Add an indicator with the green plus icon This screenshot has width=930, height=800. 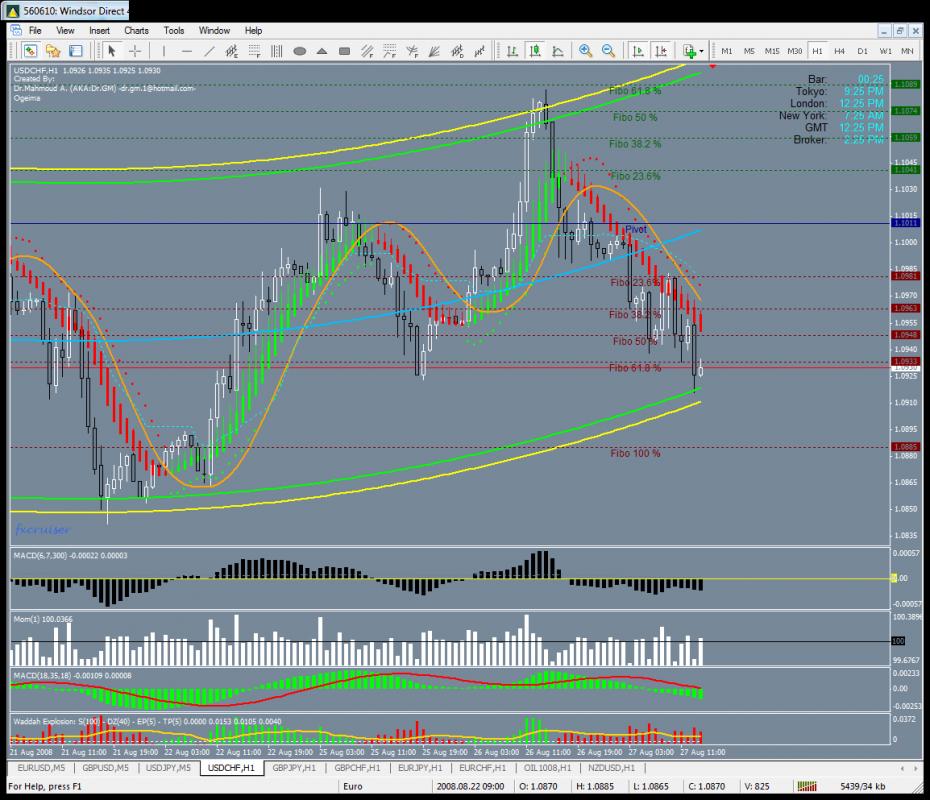tap(689, 51)
